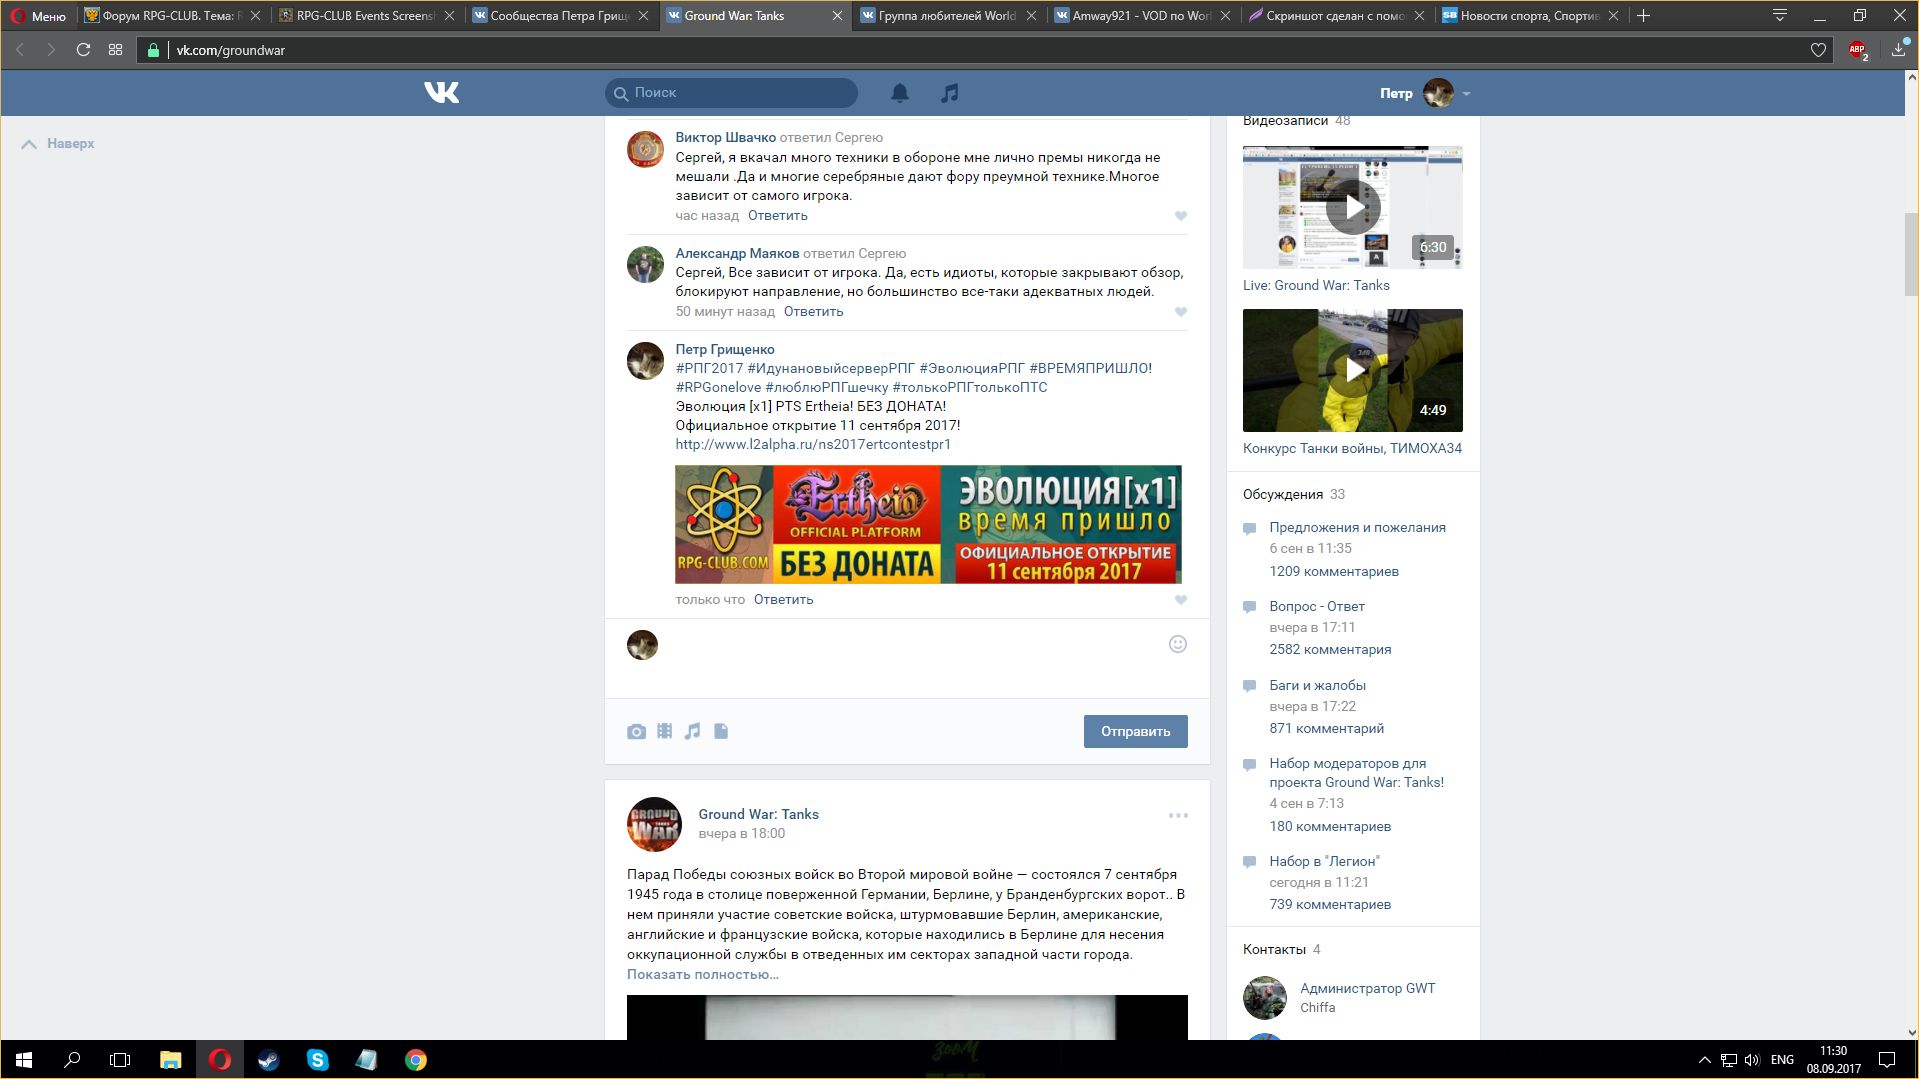1919x1079 pixels.
Task: Open Skype from the taskbar
Action: (x=317, y=1060)
